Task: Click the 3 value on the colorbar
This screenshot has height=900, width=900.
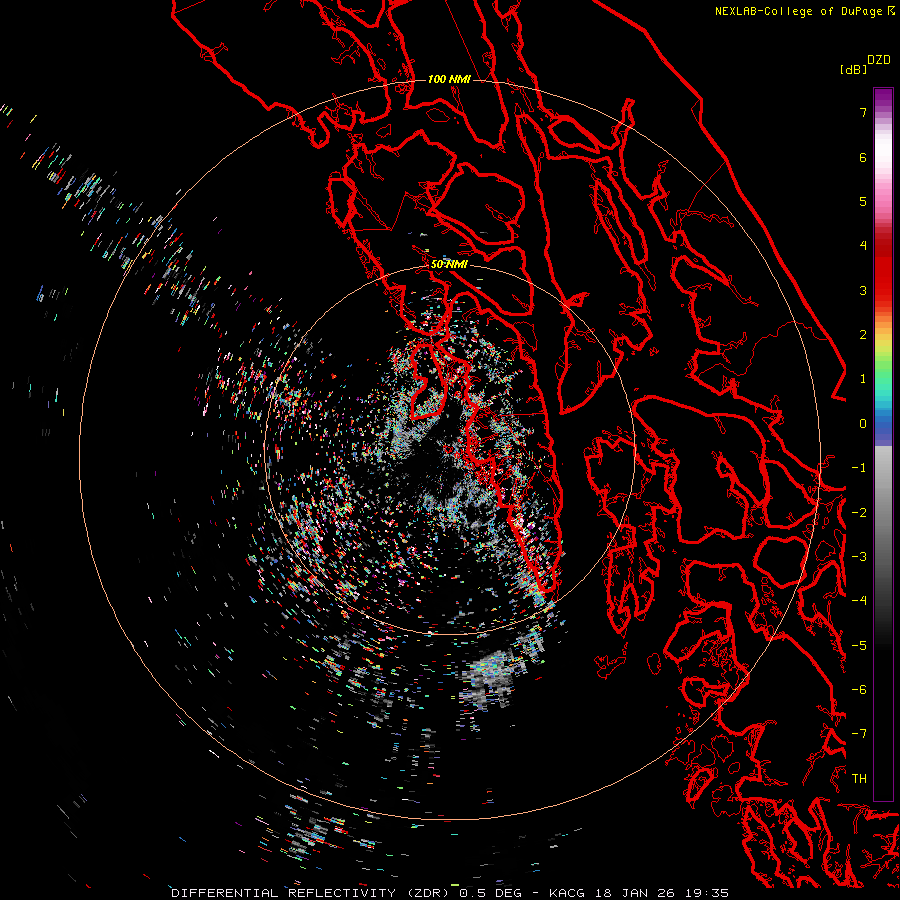Action: point(863,290)
